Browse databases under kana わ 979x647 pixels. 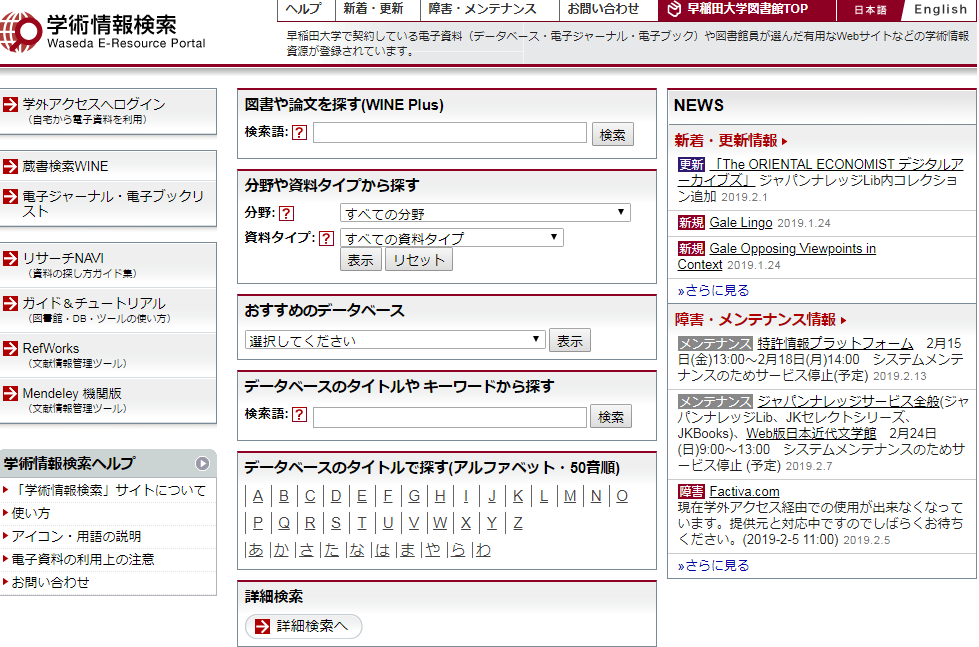[x=483, y=550]
